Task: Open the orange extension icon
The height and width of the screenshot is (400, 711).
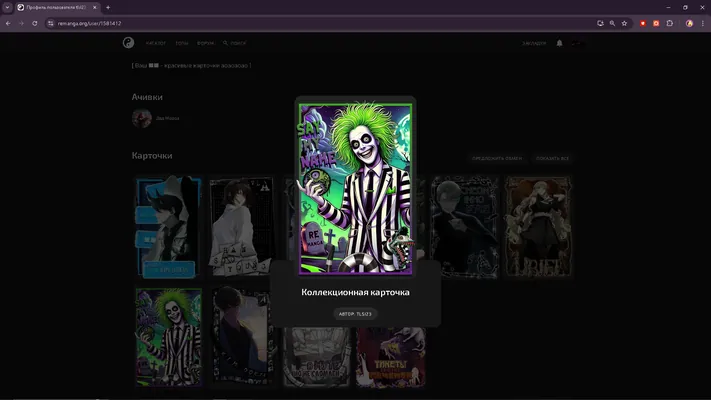Action: [x=656, y=23]
